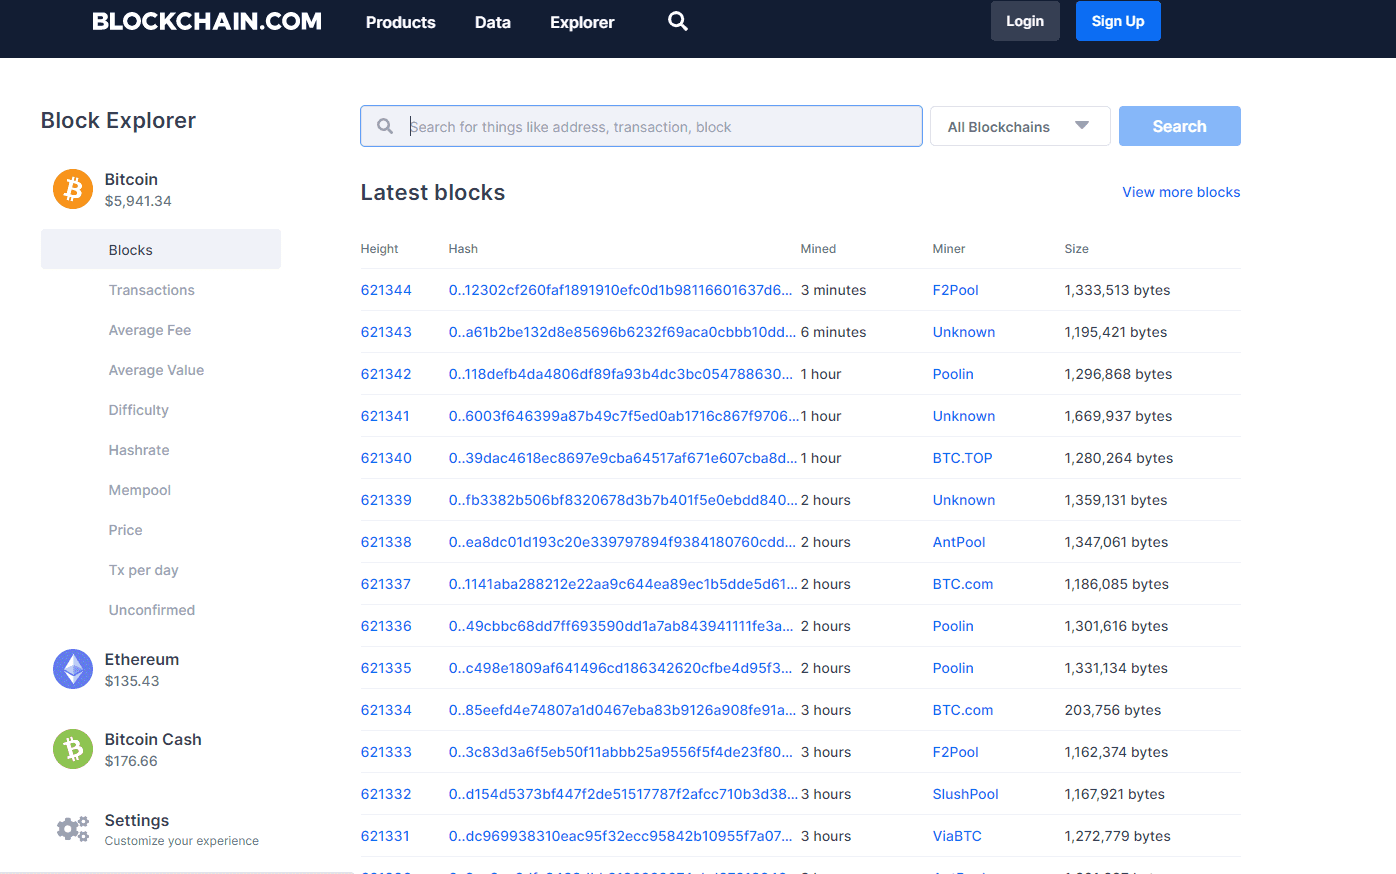This screenshot has width=1396, height=874.
Task: Click size value 1,669,937 bytes
Action: (x=1118, y=416)
